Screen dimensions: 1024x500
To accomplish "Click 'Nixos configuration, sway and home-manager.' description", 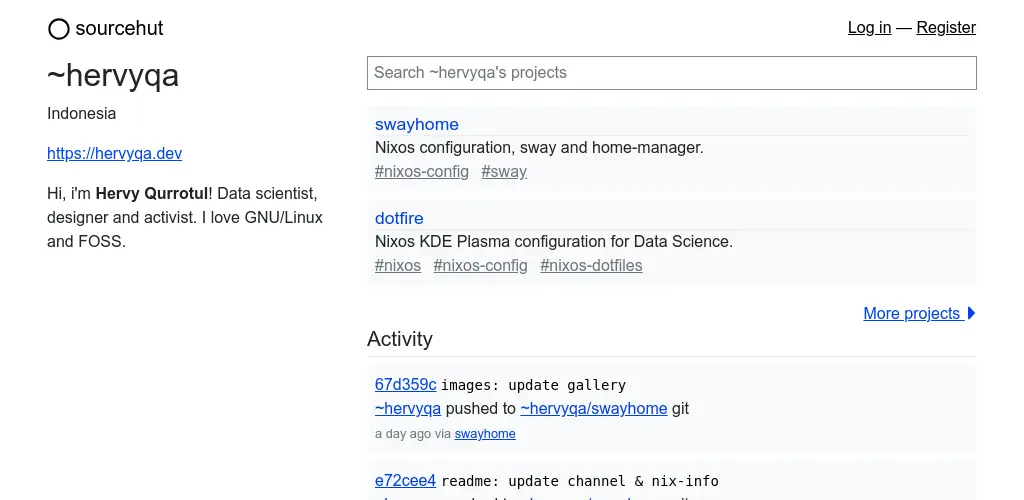I will coord(539,148).
